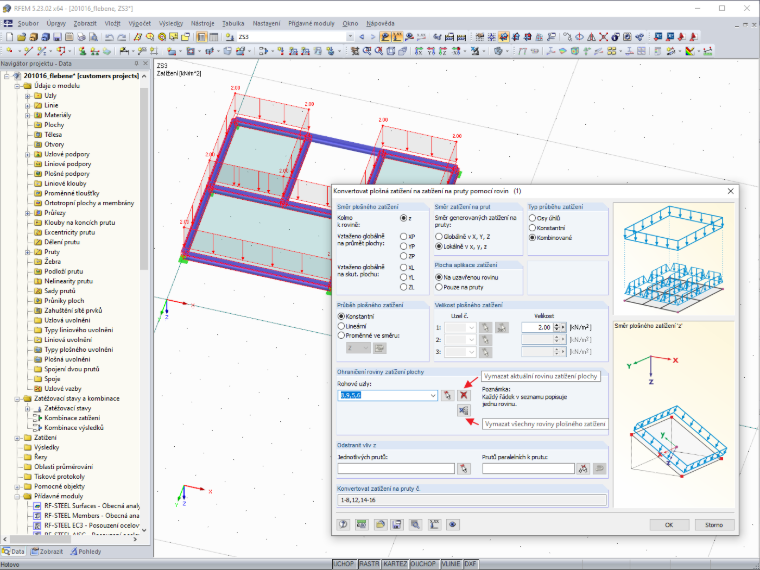Expand the Materiály tree node
This screenshot has width=760, height=570.
click(x=28, y=115)
